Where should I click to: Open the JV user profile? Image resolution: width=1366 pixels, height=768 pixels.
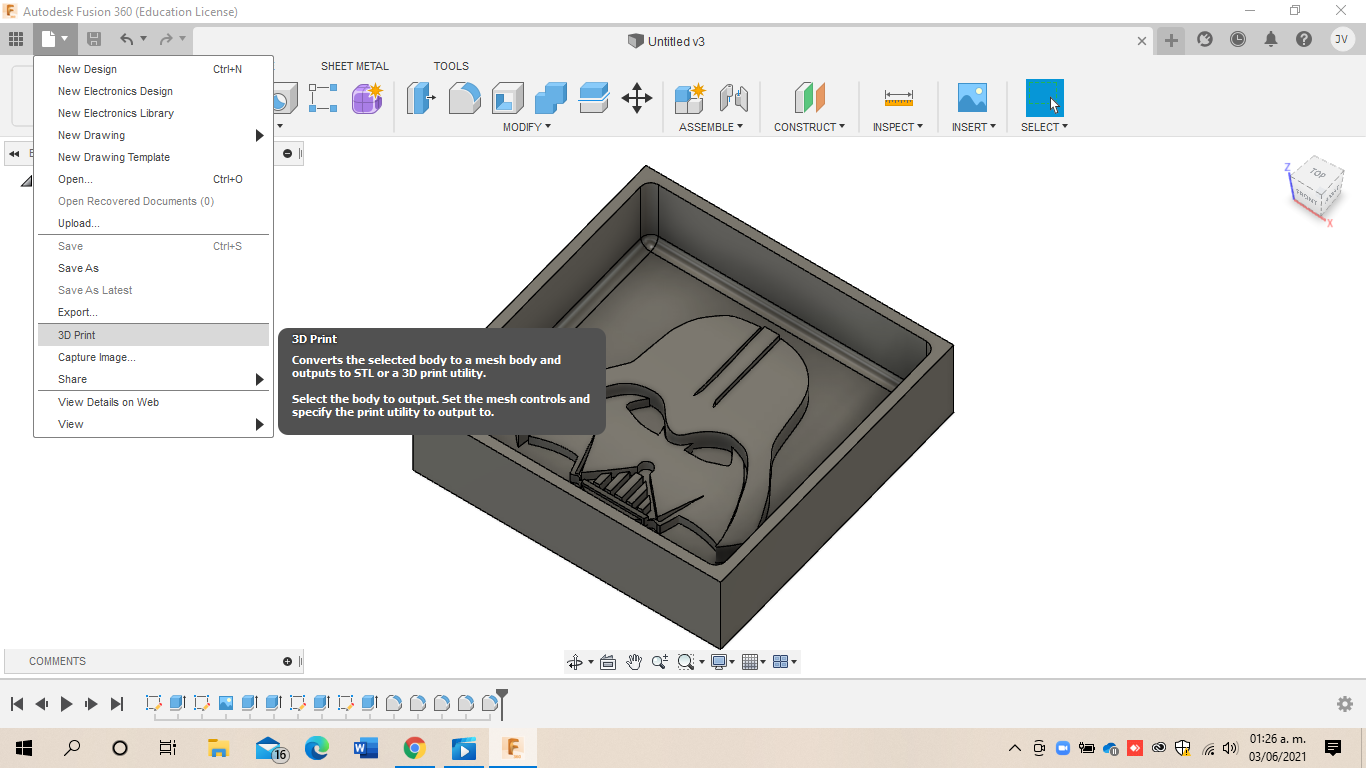[x=1342, y=39]
